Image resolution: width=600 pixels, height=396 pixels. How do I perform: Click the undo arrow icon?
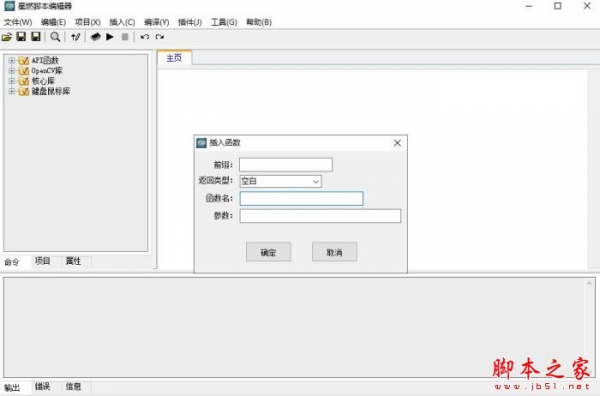(145, 37)
